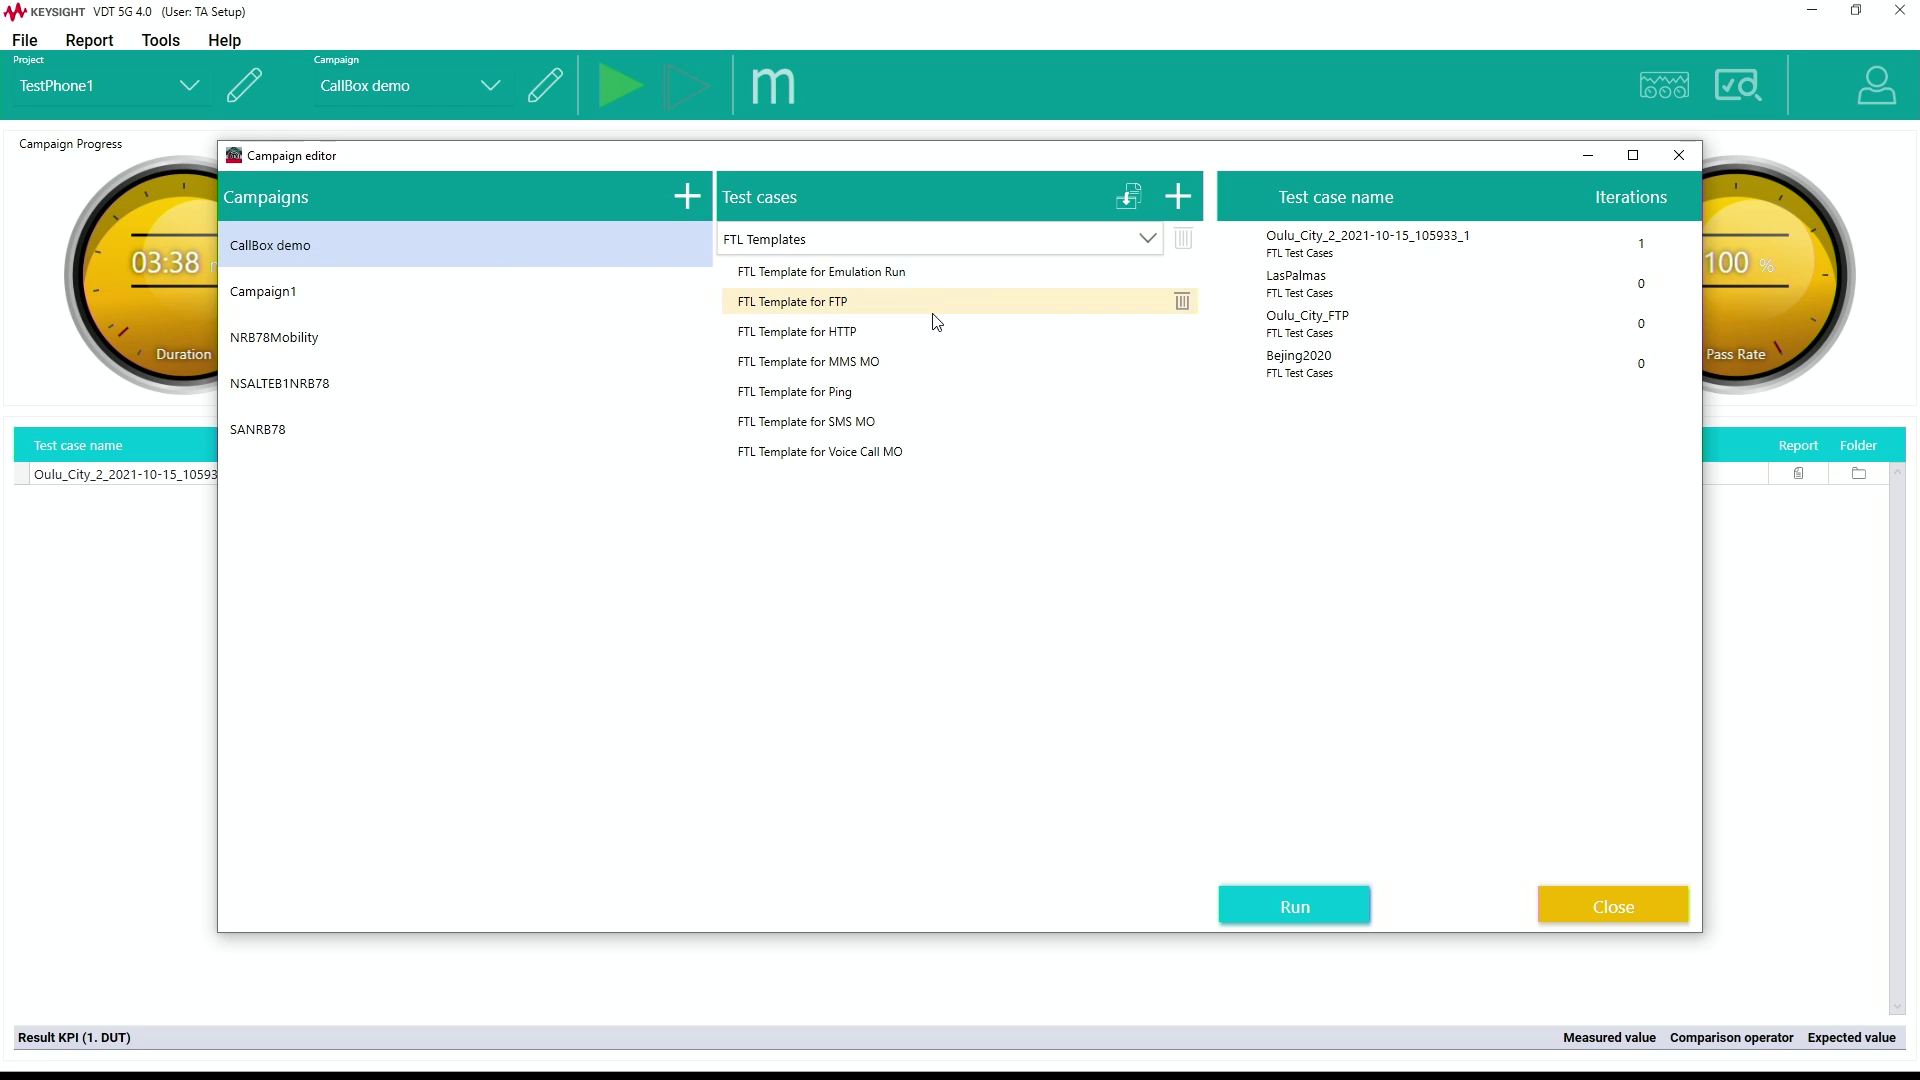Open the report search icon in the toolbar

(1738, 86)
